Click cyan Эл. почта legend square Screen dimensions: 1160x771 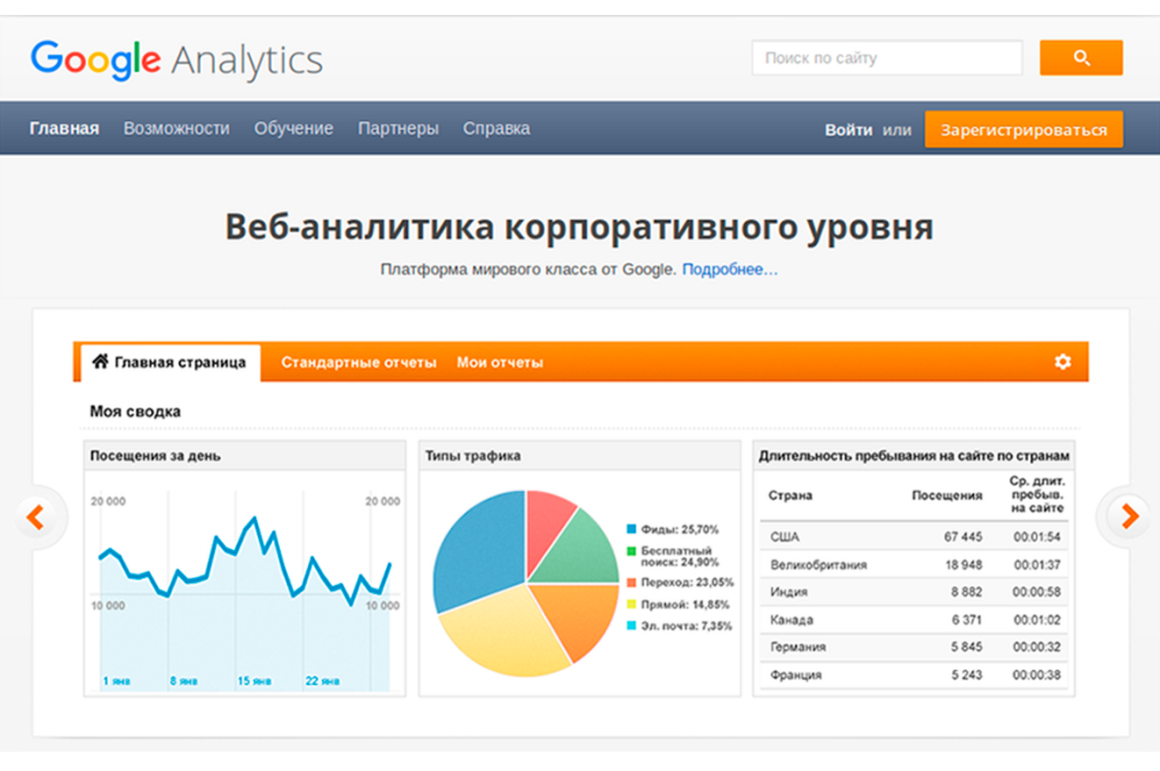(x=631, y=626)
